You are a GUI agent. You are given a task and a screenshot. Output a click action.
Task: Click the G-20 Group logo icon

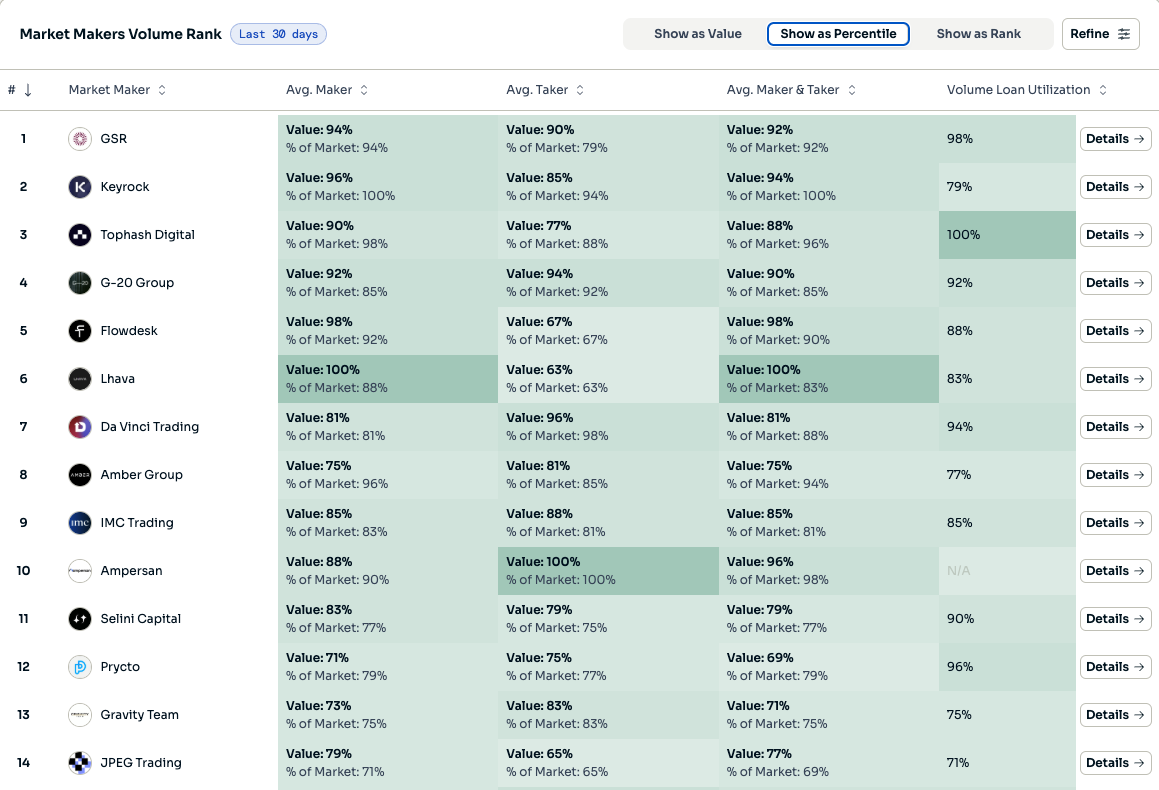[x=80, y=283]
